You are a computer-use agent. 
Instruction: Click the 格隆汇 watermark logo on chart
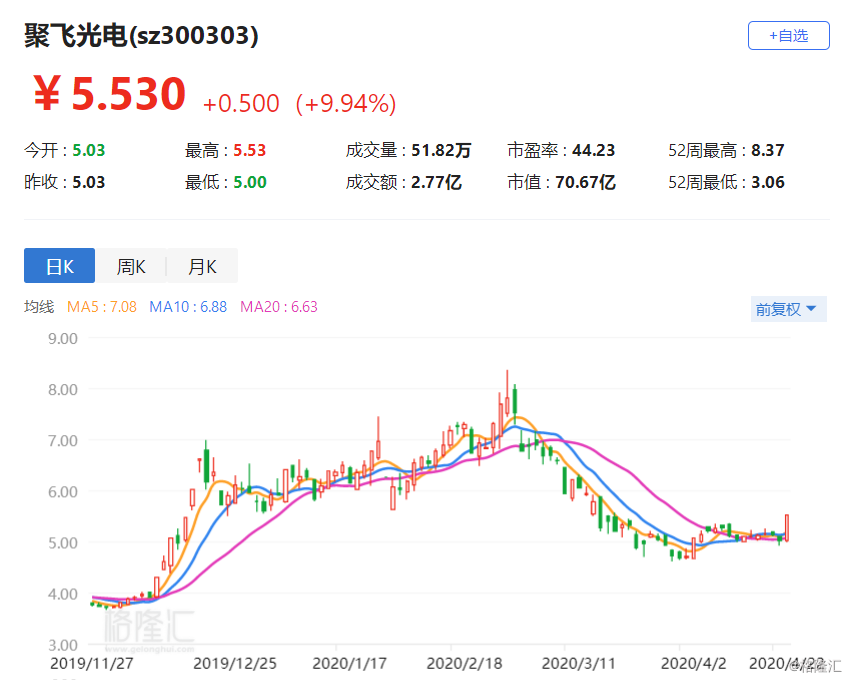click(x=149, y=629)
